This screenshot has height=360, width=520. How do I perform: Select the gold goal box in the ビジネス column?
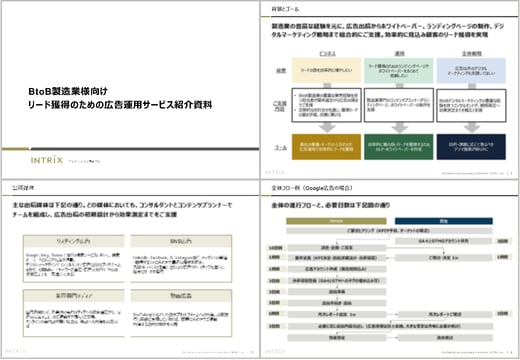tap(326, 147)
